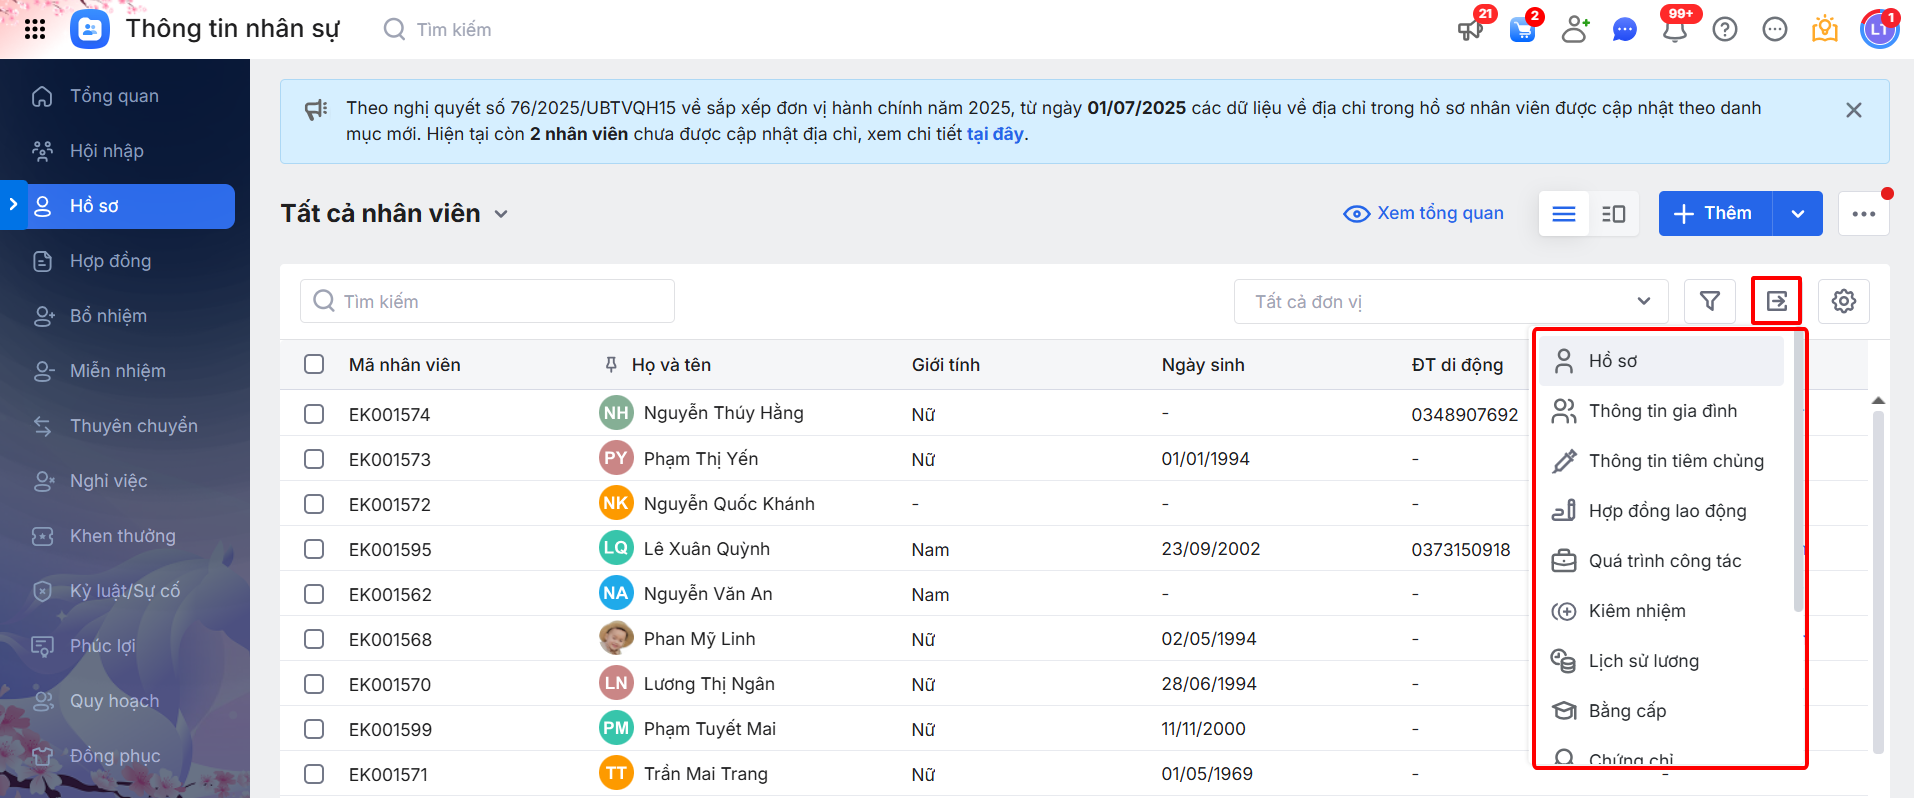The image size is (1914, 798).
Task: Click the employee table search field
Action: point(487,301)
